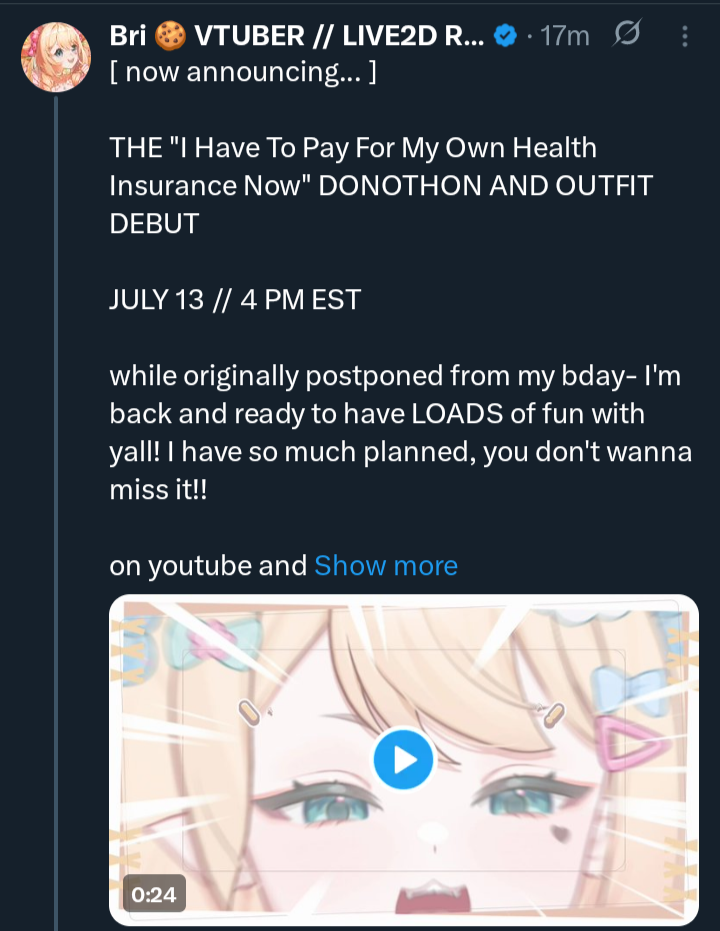Click the vertical thread line below avatar
The image size is (720, 931).
click(57, 500)
